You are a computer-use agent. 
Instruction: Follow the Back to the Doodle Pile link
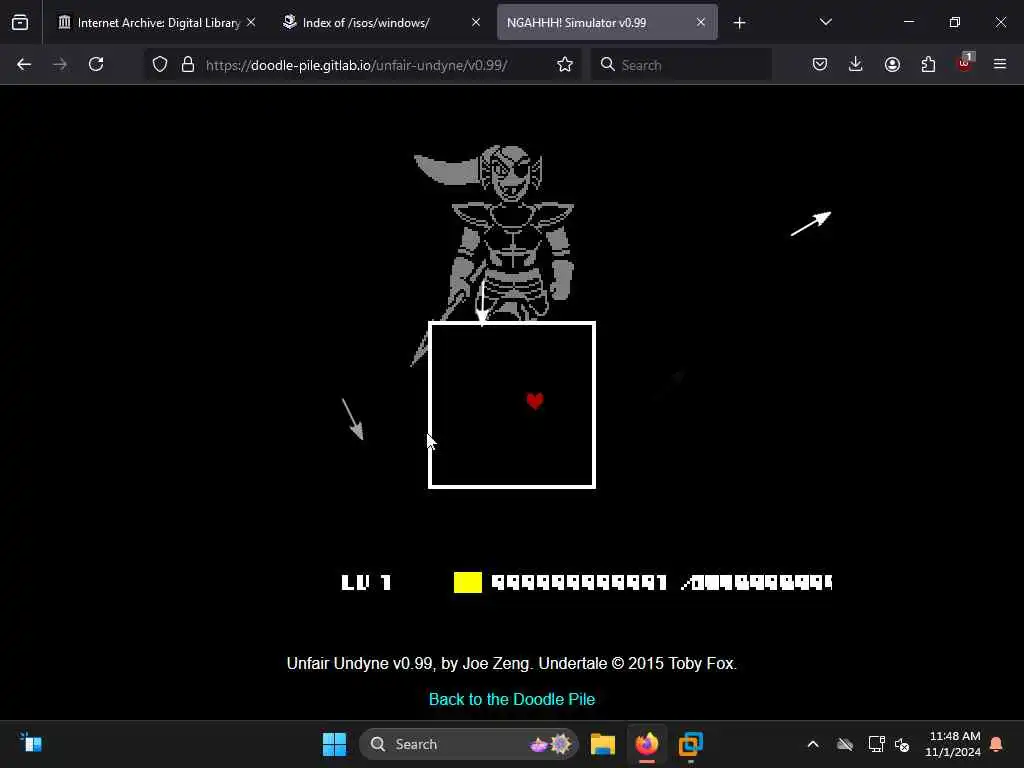512,699
